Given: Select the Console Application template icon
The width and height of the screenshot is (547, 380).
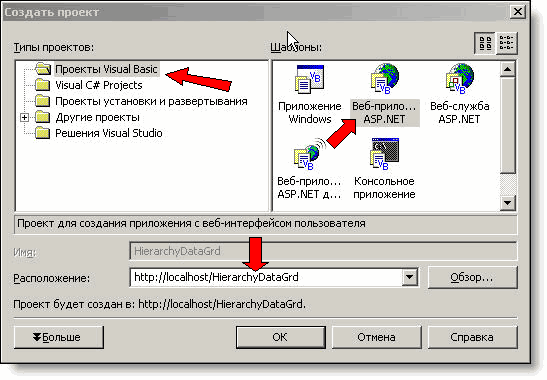Looking at the screenshot, I should click(x=385, y=154).
